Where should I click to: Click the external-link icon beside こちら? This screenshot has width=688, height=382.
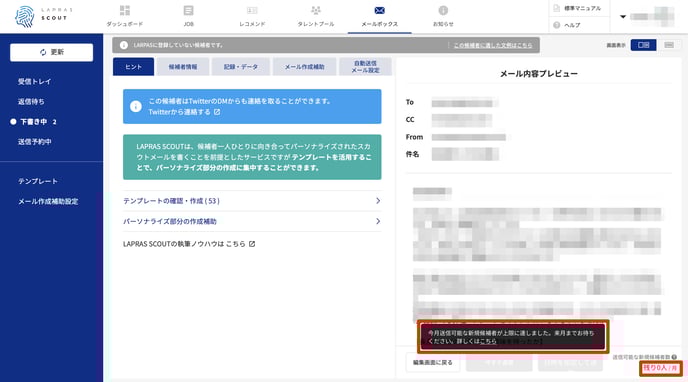click(x=252, y=244)
